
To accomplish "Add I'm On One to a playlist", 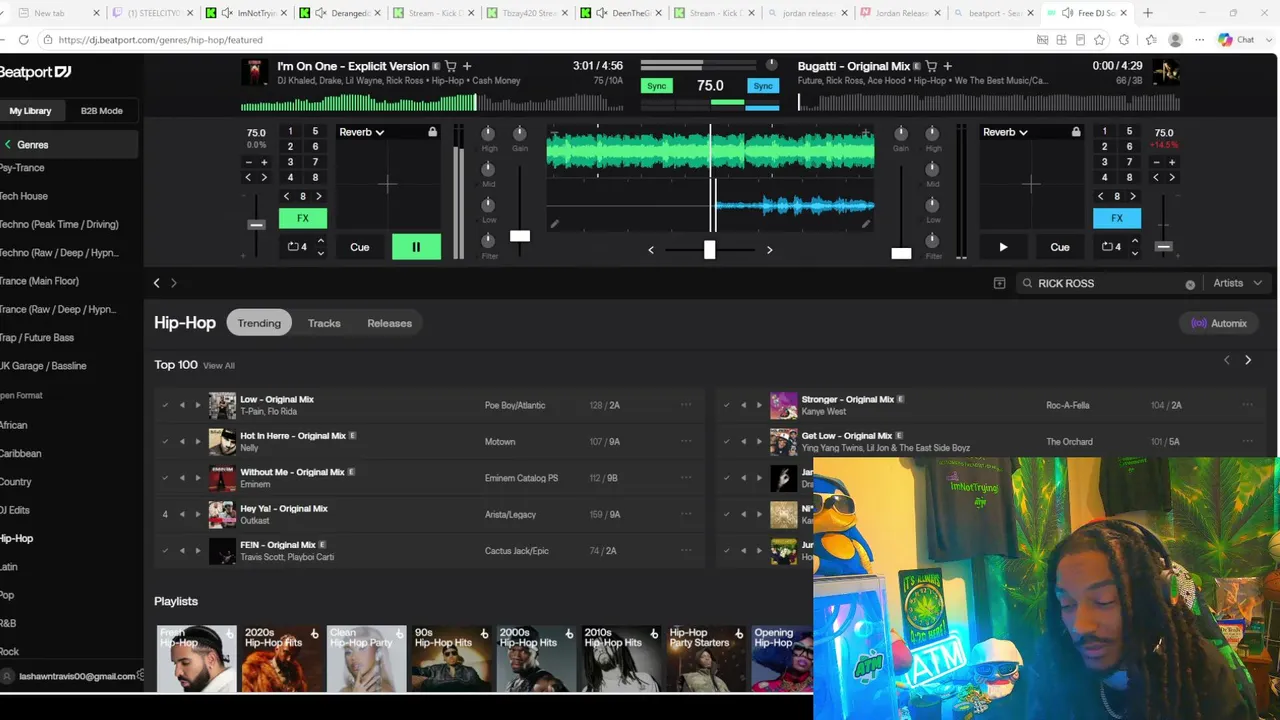I will (x=467, y=66).
